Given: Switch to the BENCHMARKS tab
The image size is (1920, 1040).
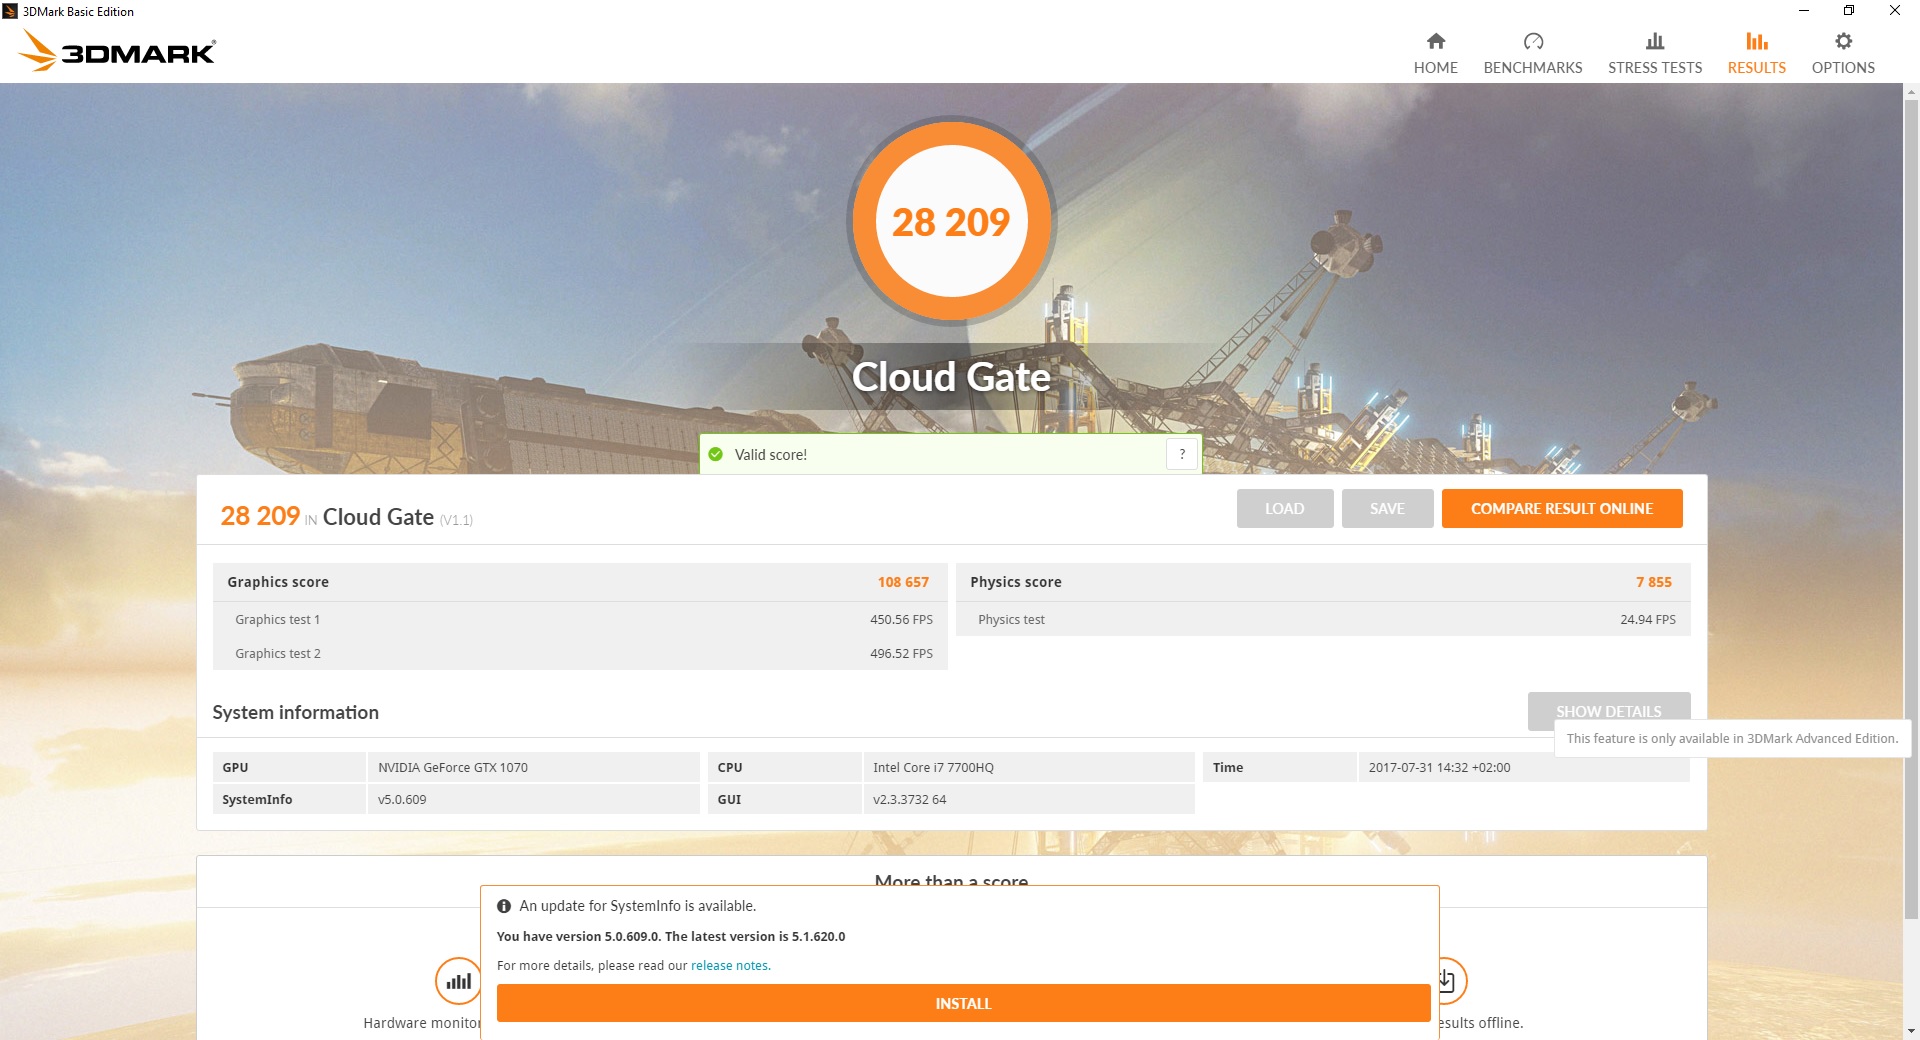Looking at the screenshot, I should pos(1533,67).
